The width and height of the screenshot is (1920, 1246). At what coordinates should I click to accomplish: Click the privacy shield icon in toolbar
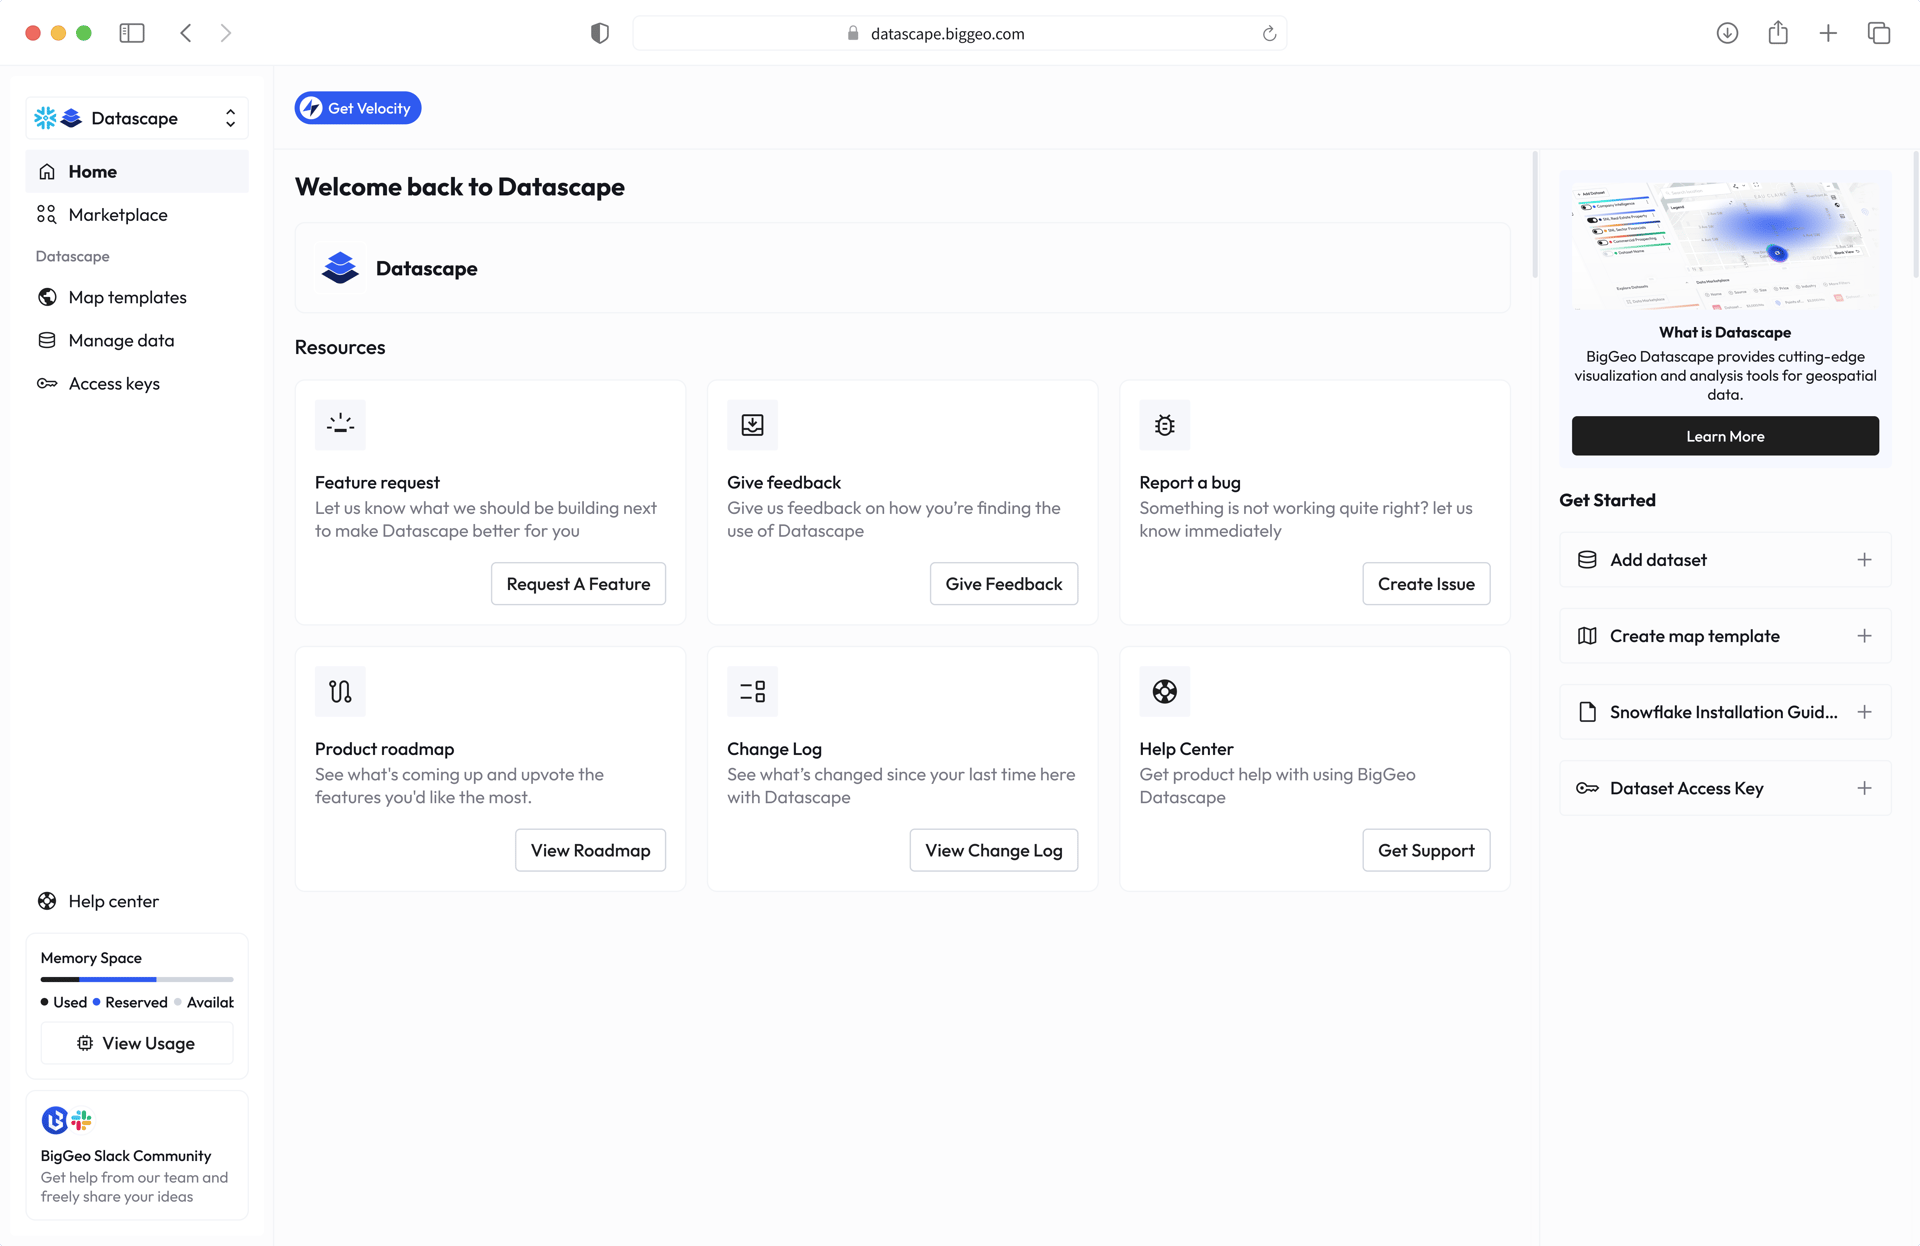click(600, 33)
